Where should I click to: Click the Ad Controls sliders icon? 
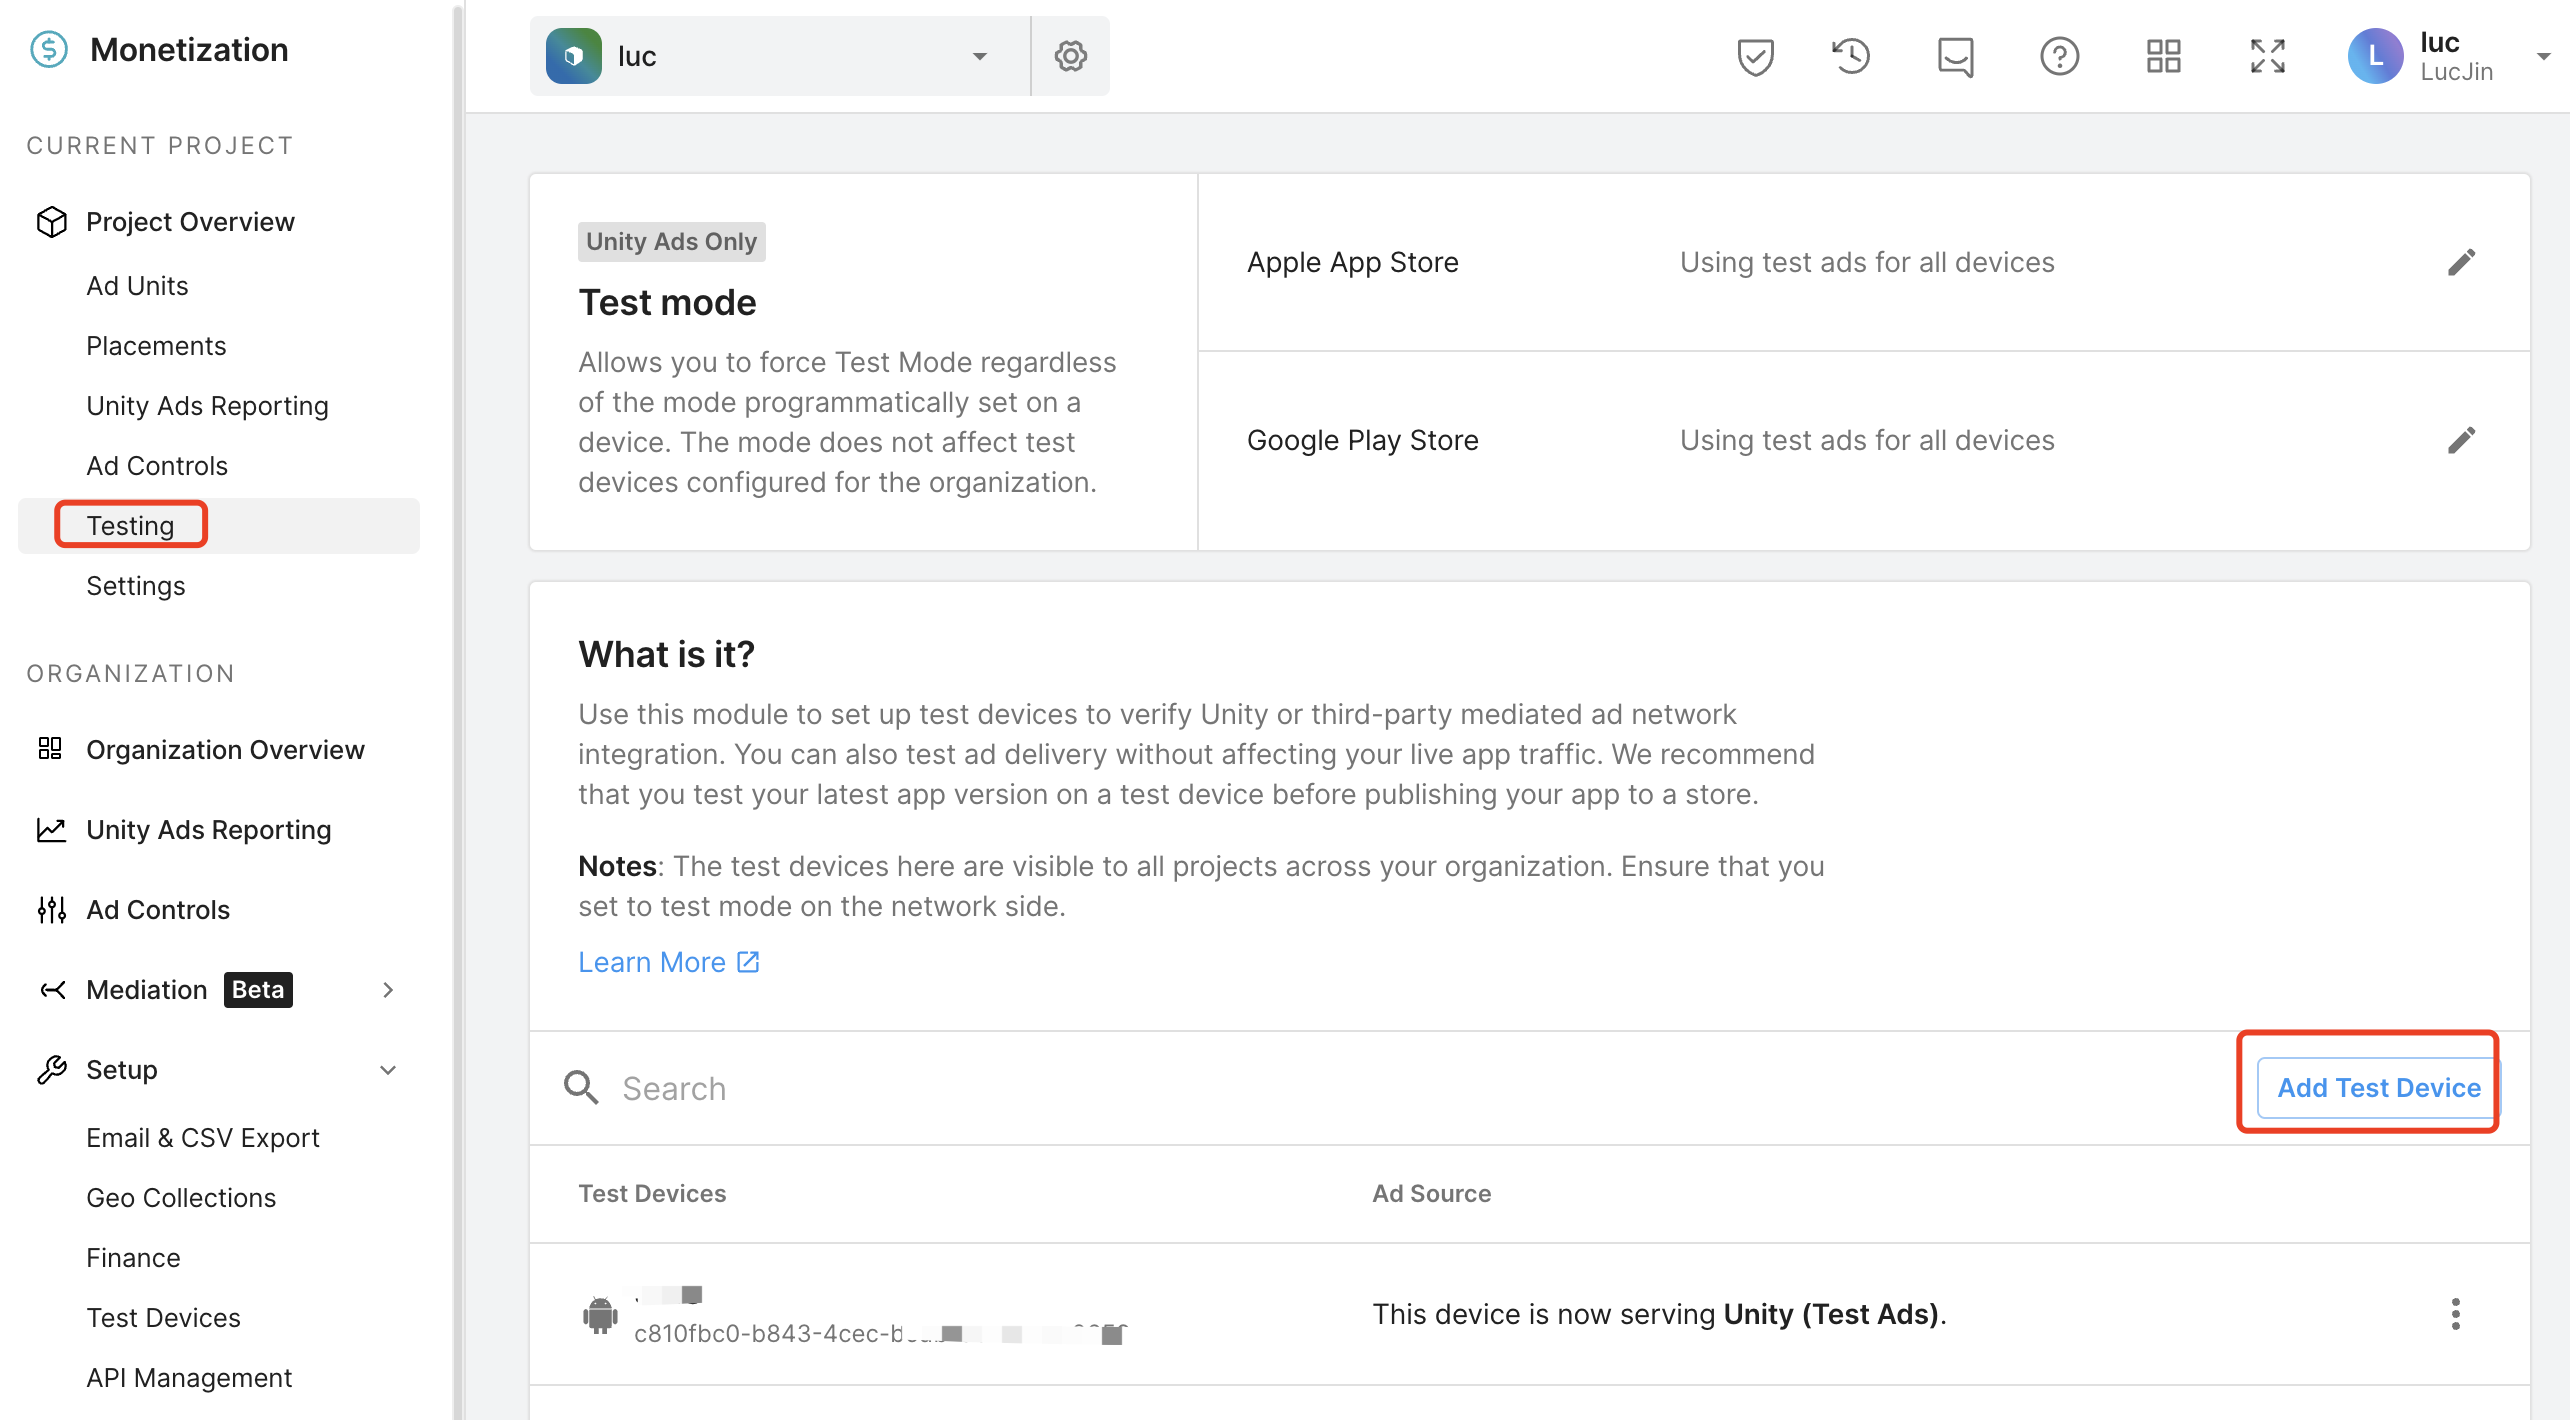click(x=52, y=910)
